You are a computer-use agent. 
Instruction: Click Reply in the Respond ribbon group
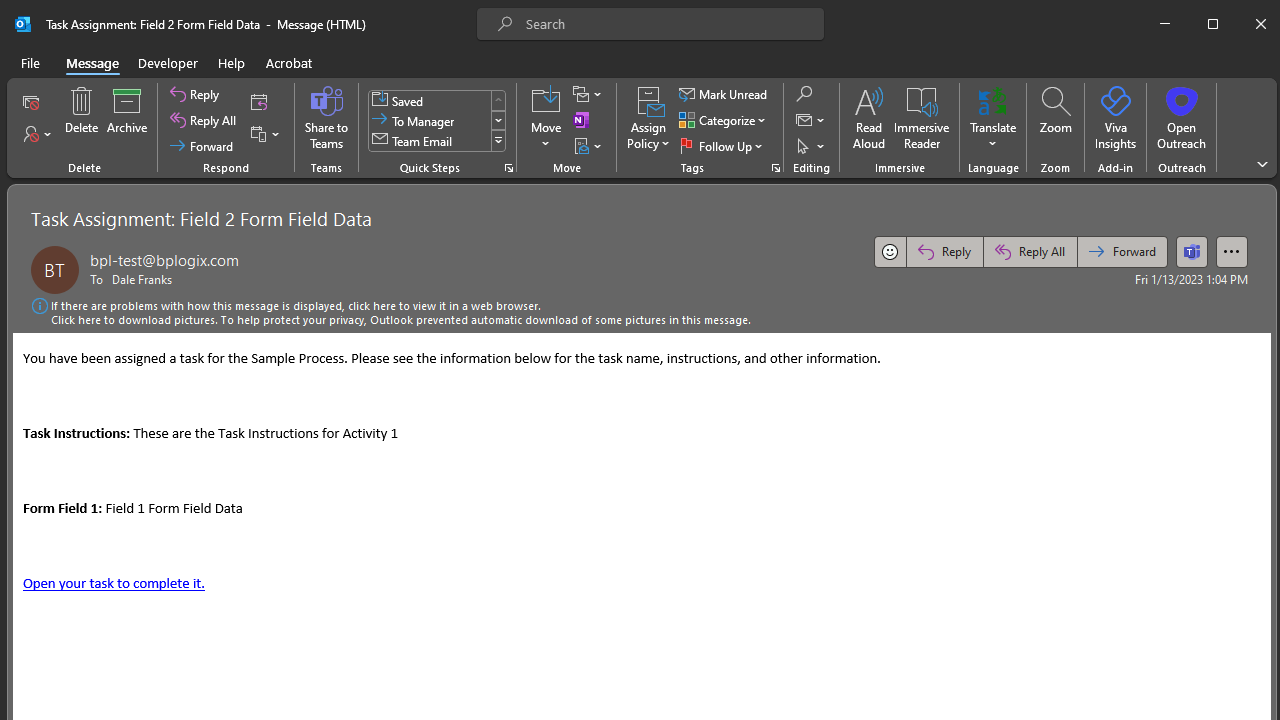click(x=195, y=94)
